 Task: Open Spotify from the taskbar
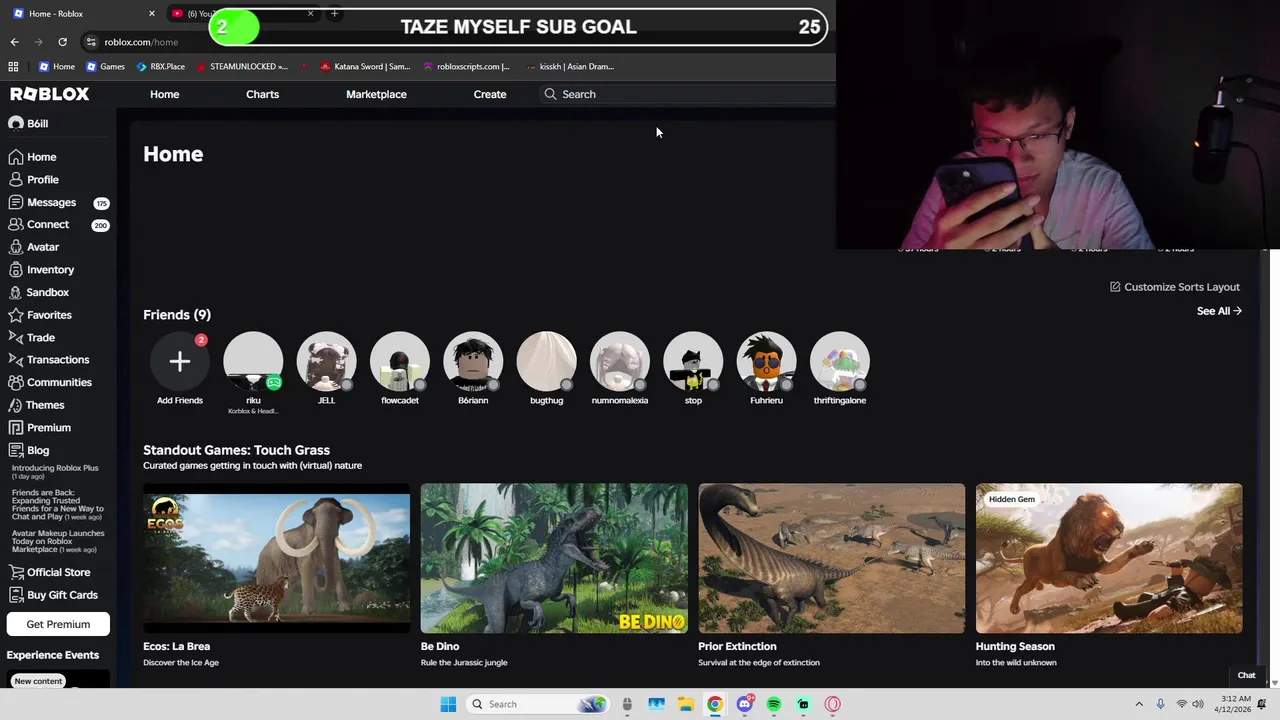pos(774,704)
